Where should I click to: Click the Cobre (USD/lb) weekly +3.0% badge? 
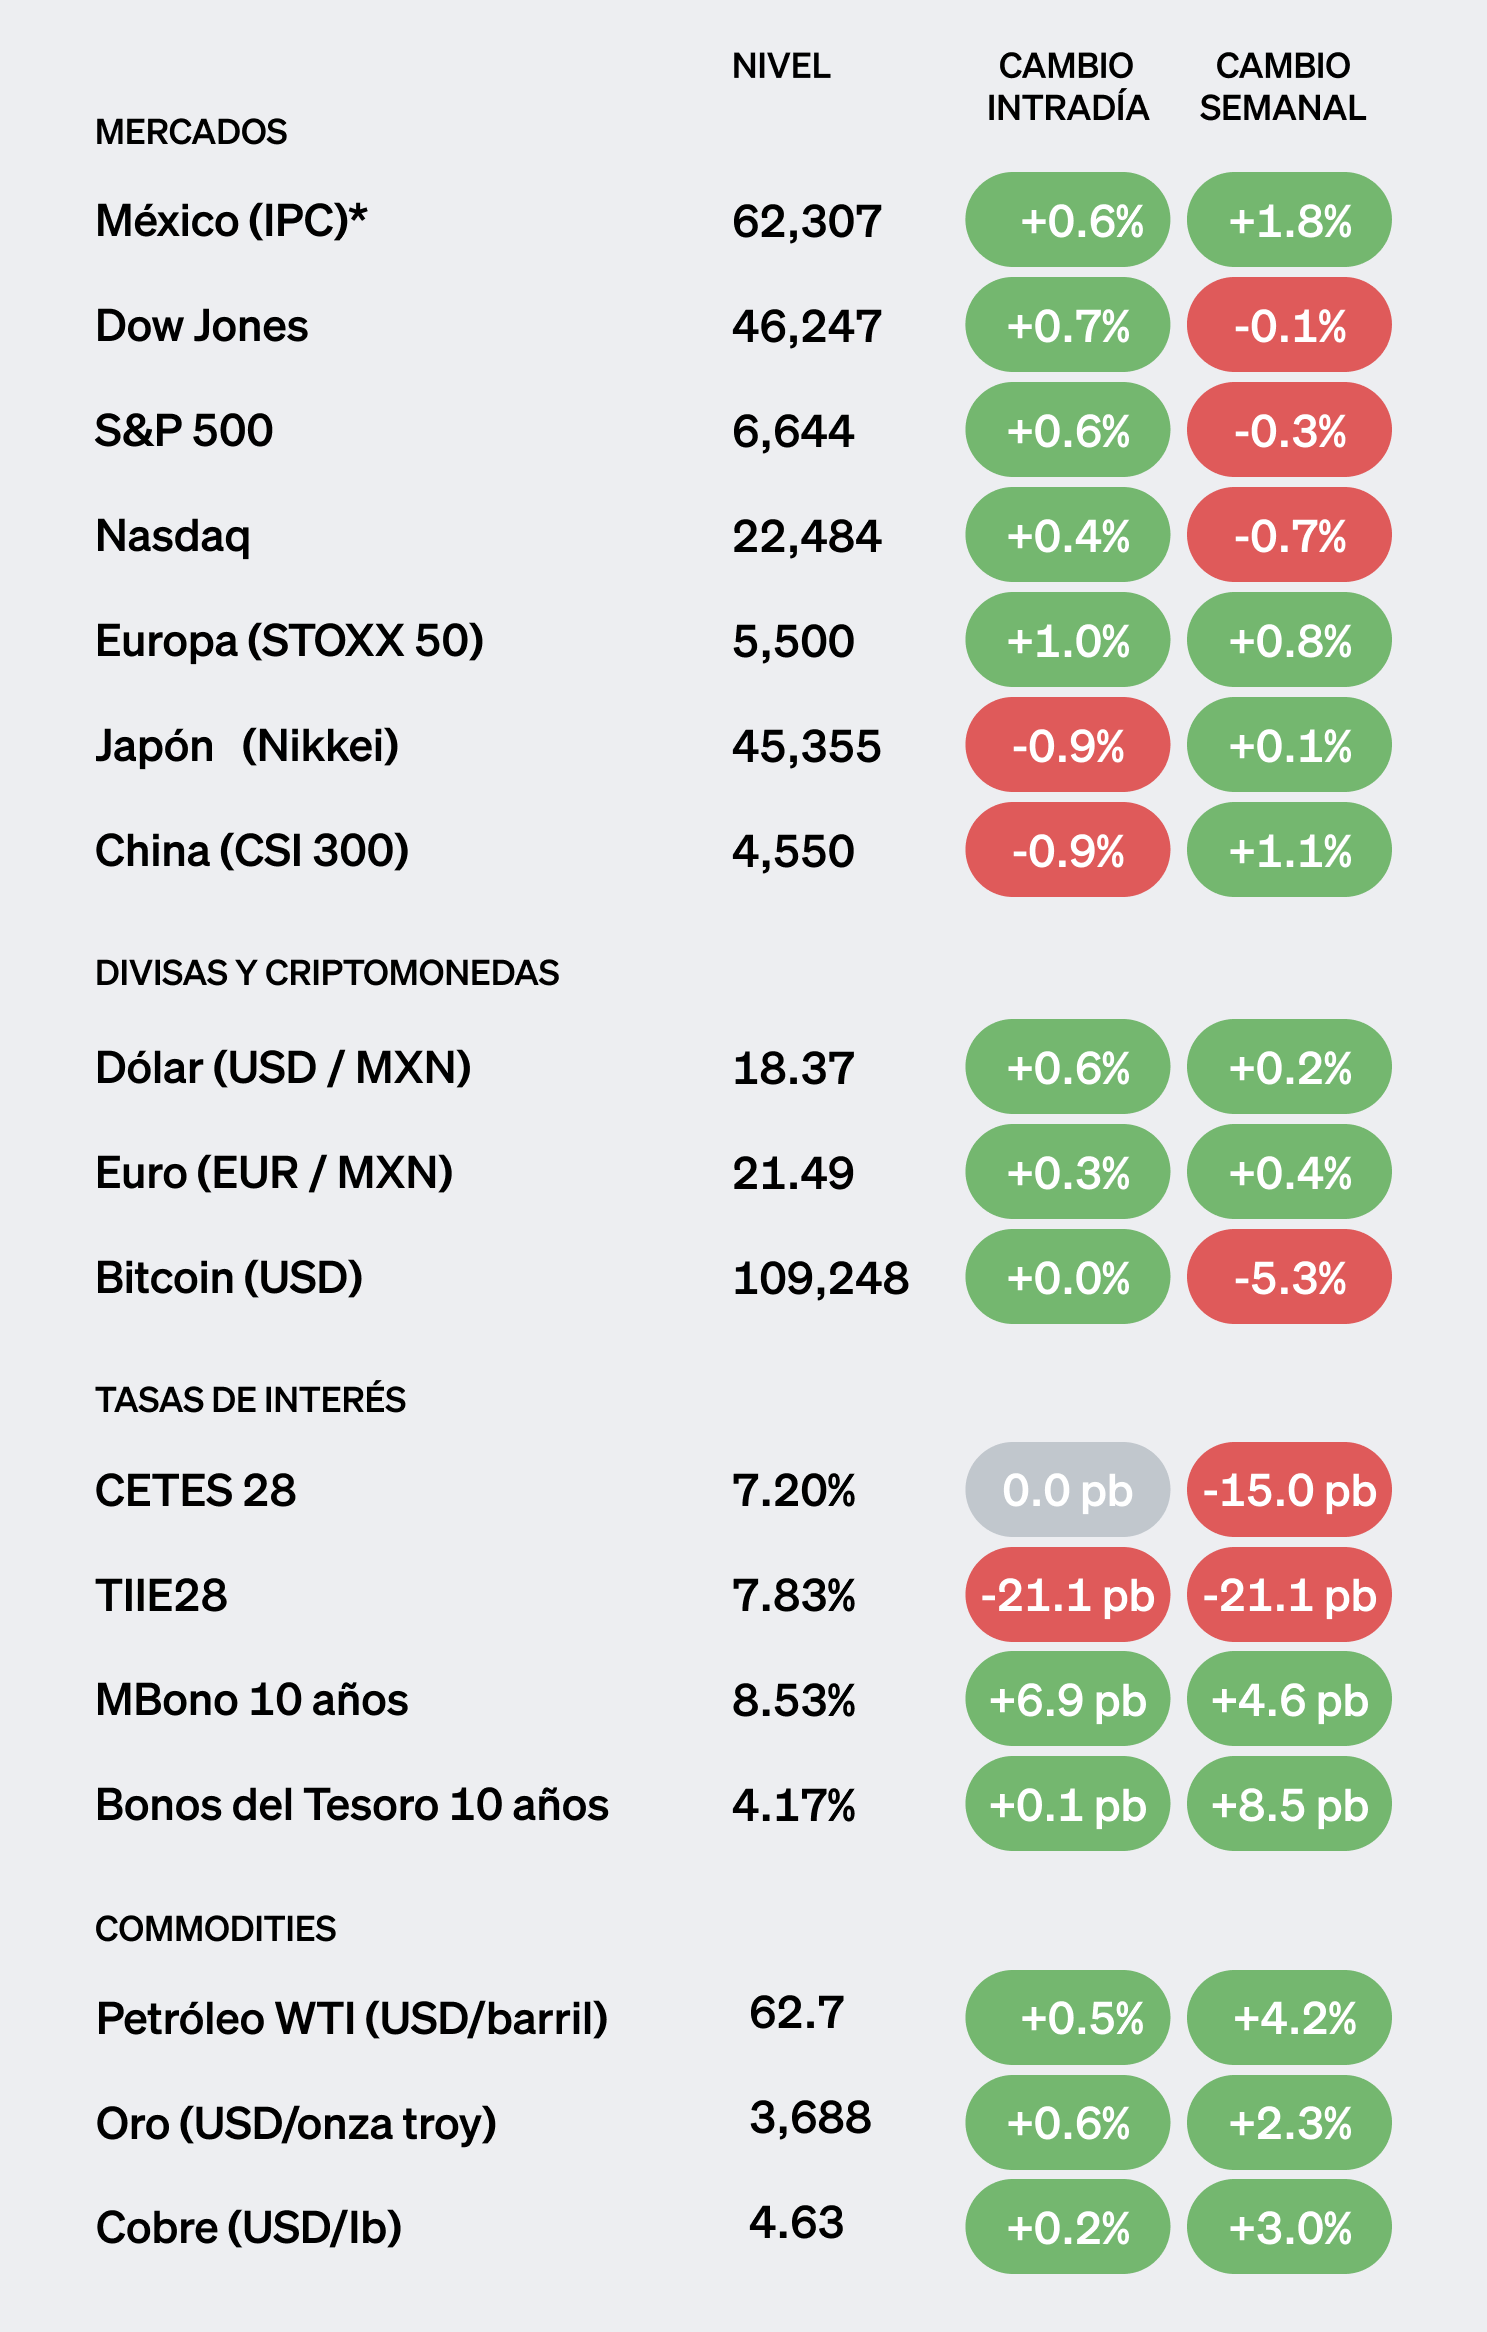pyautogui.click(x=1289, y=2227)
